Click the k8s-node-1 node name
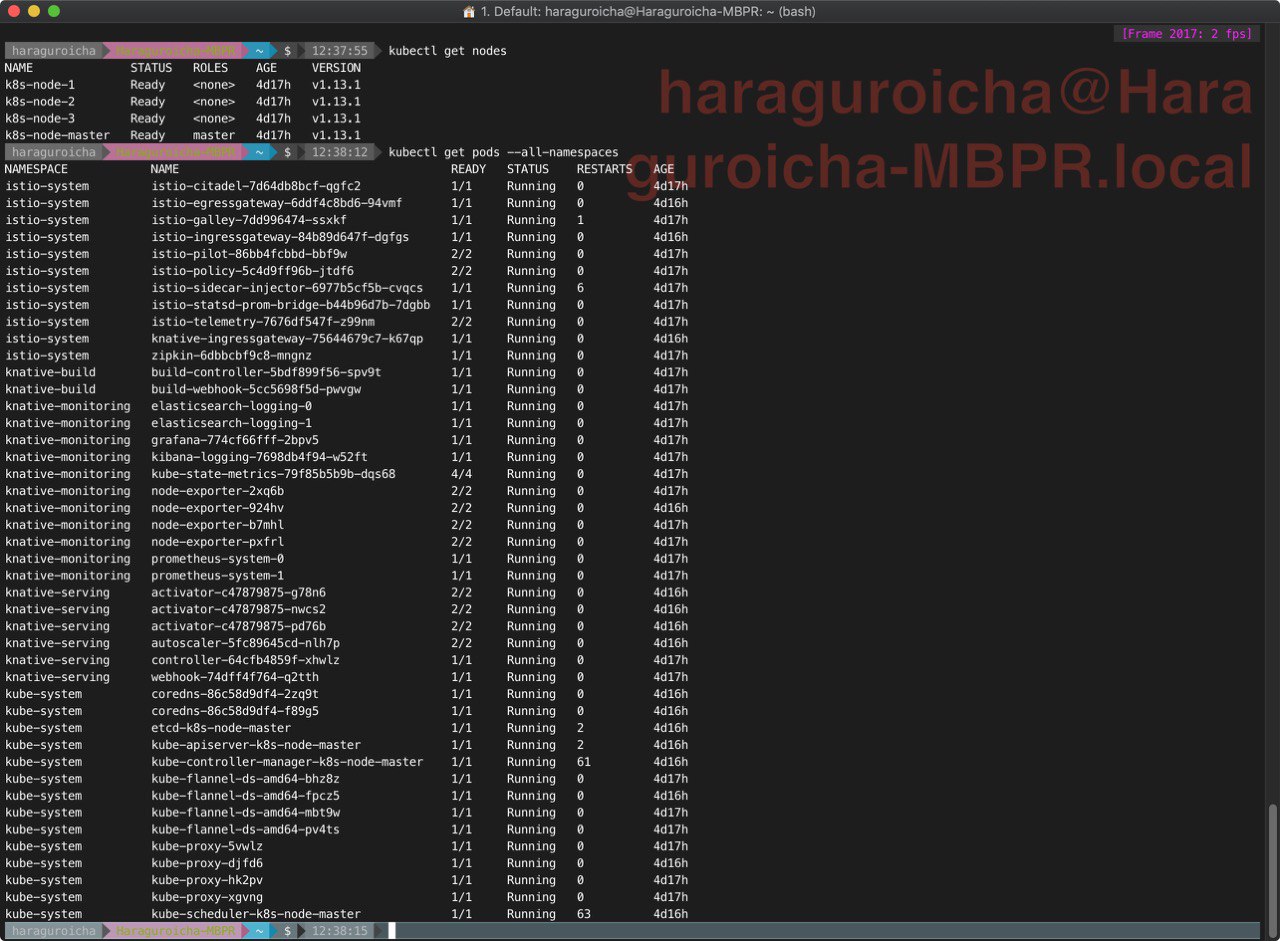1280x941 pixels. click(40, 85)
